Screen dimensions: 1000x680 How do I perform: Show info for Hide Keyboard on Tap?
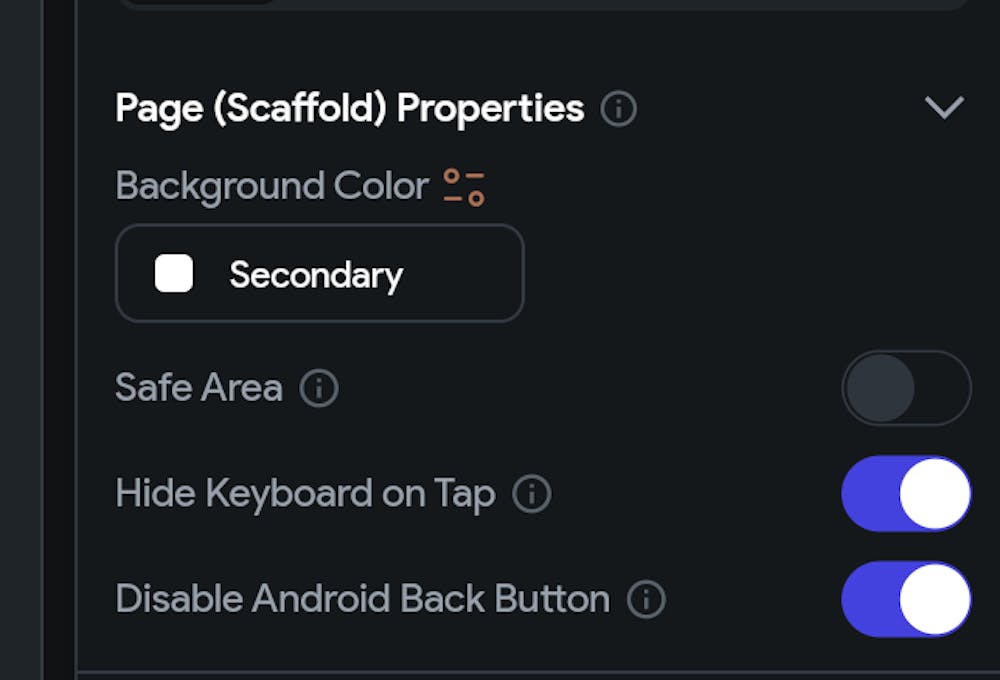coord(532,494)
